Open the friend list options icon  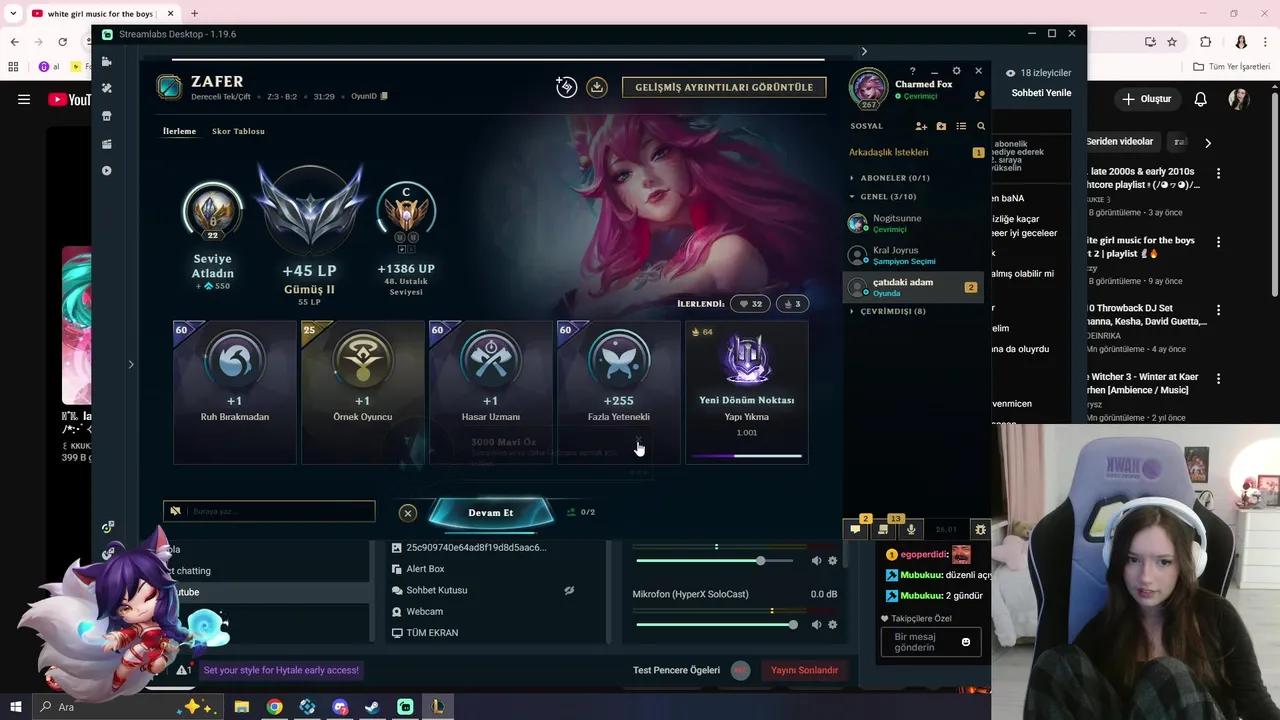pyautogui.click(x=961, y=126)
